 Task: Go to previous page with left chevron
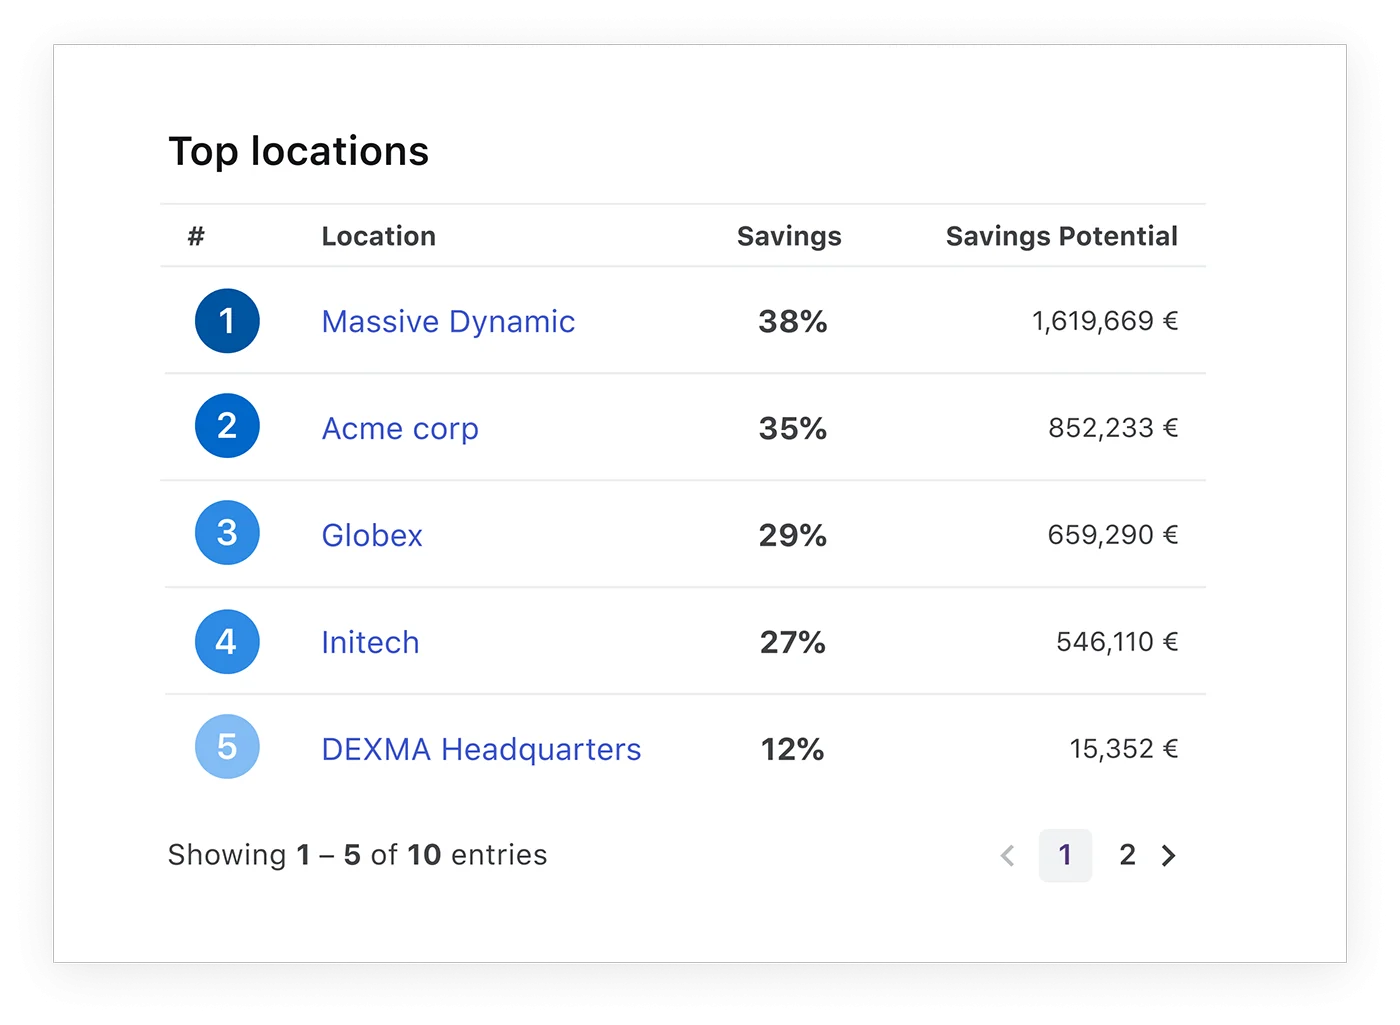[1008, 856]
